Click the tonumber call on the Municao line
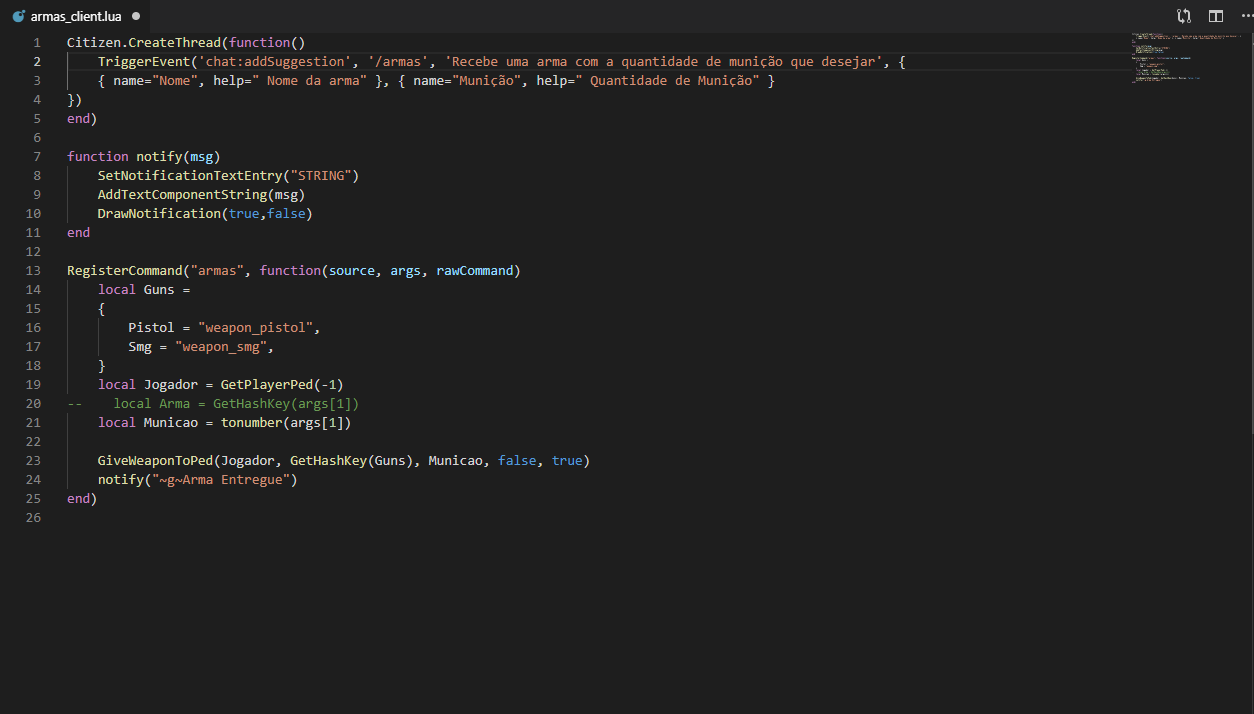1254x714 pixels. coord(250,423)
